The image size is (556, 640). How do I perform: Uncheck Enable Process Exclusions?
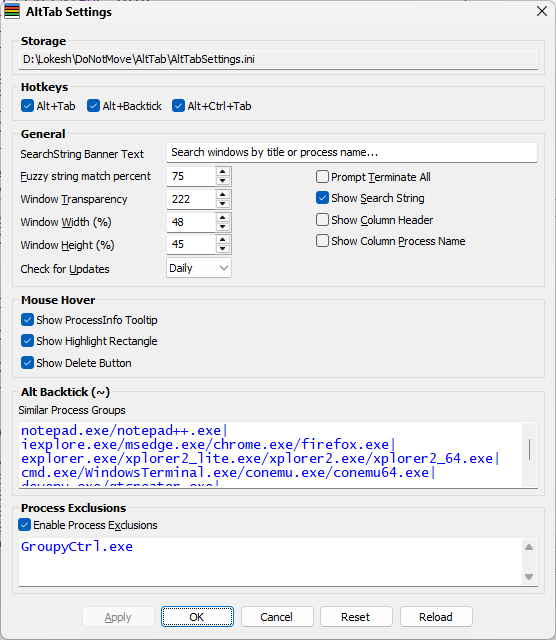pyautogui.click(x=24, y=525)
